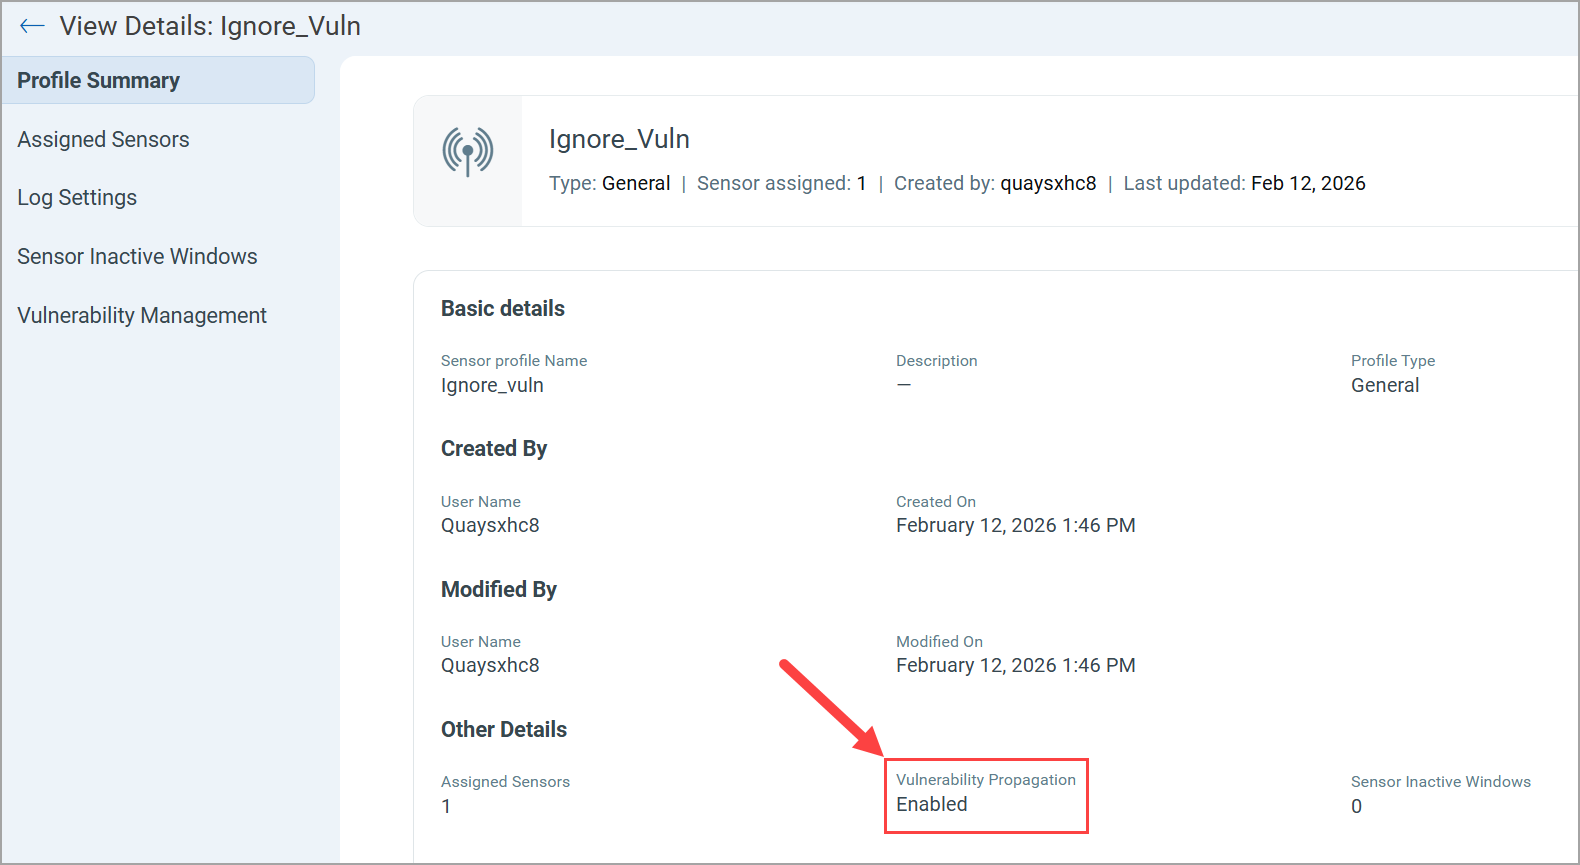This screenshot has width=1580, height=865.
Task: Click the Basic details section heading
Action: pos(503,308)
